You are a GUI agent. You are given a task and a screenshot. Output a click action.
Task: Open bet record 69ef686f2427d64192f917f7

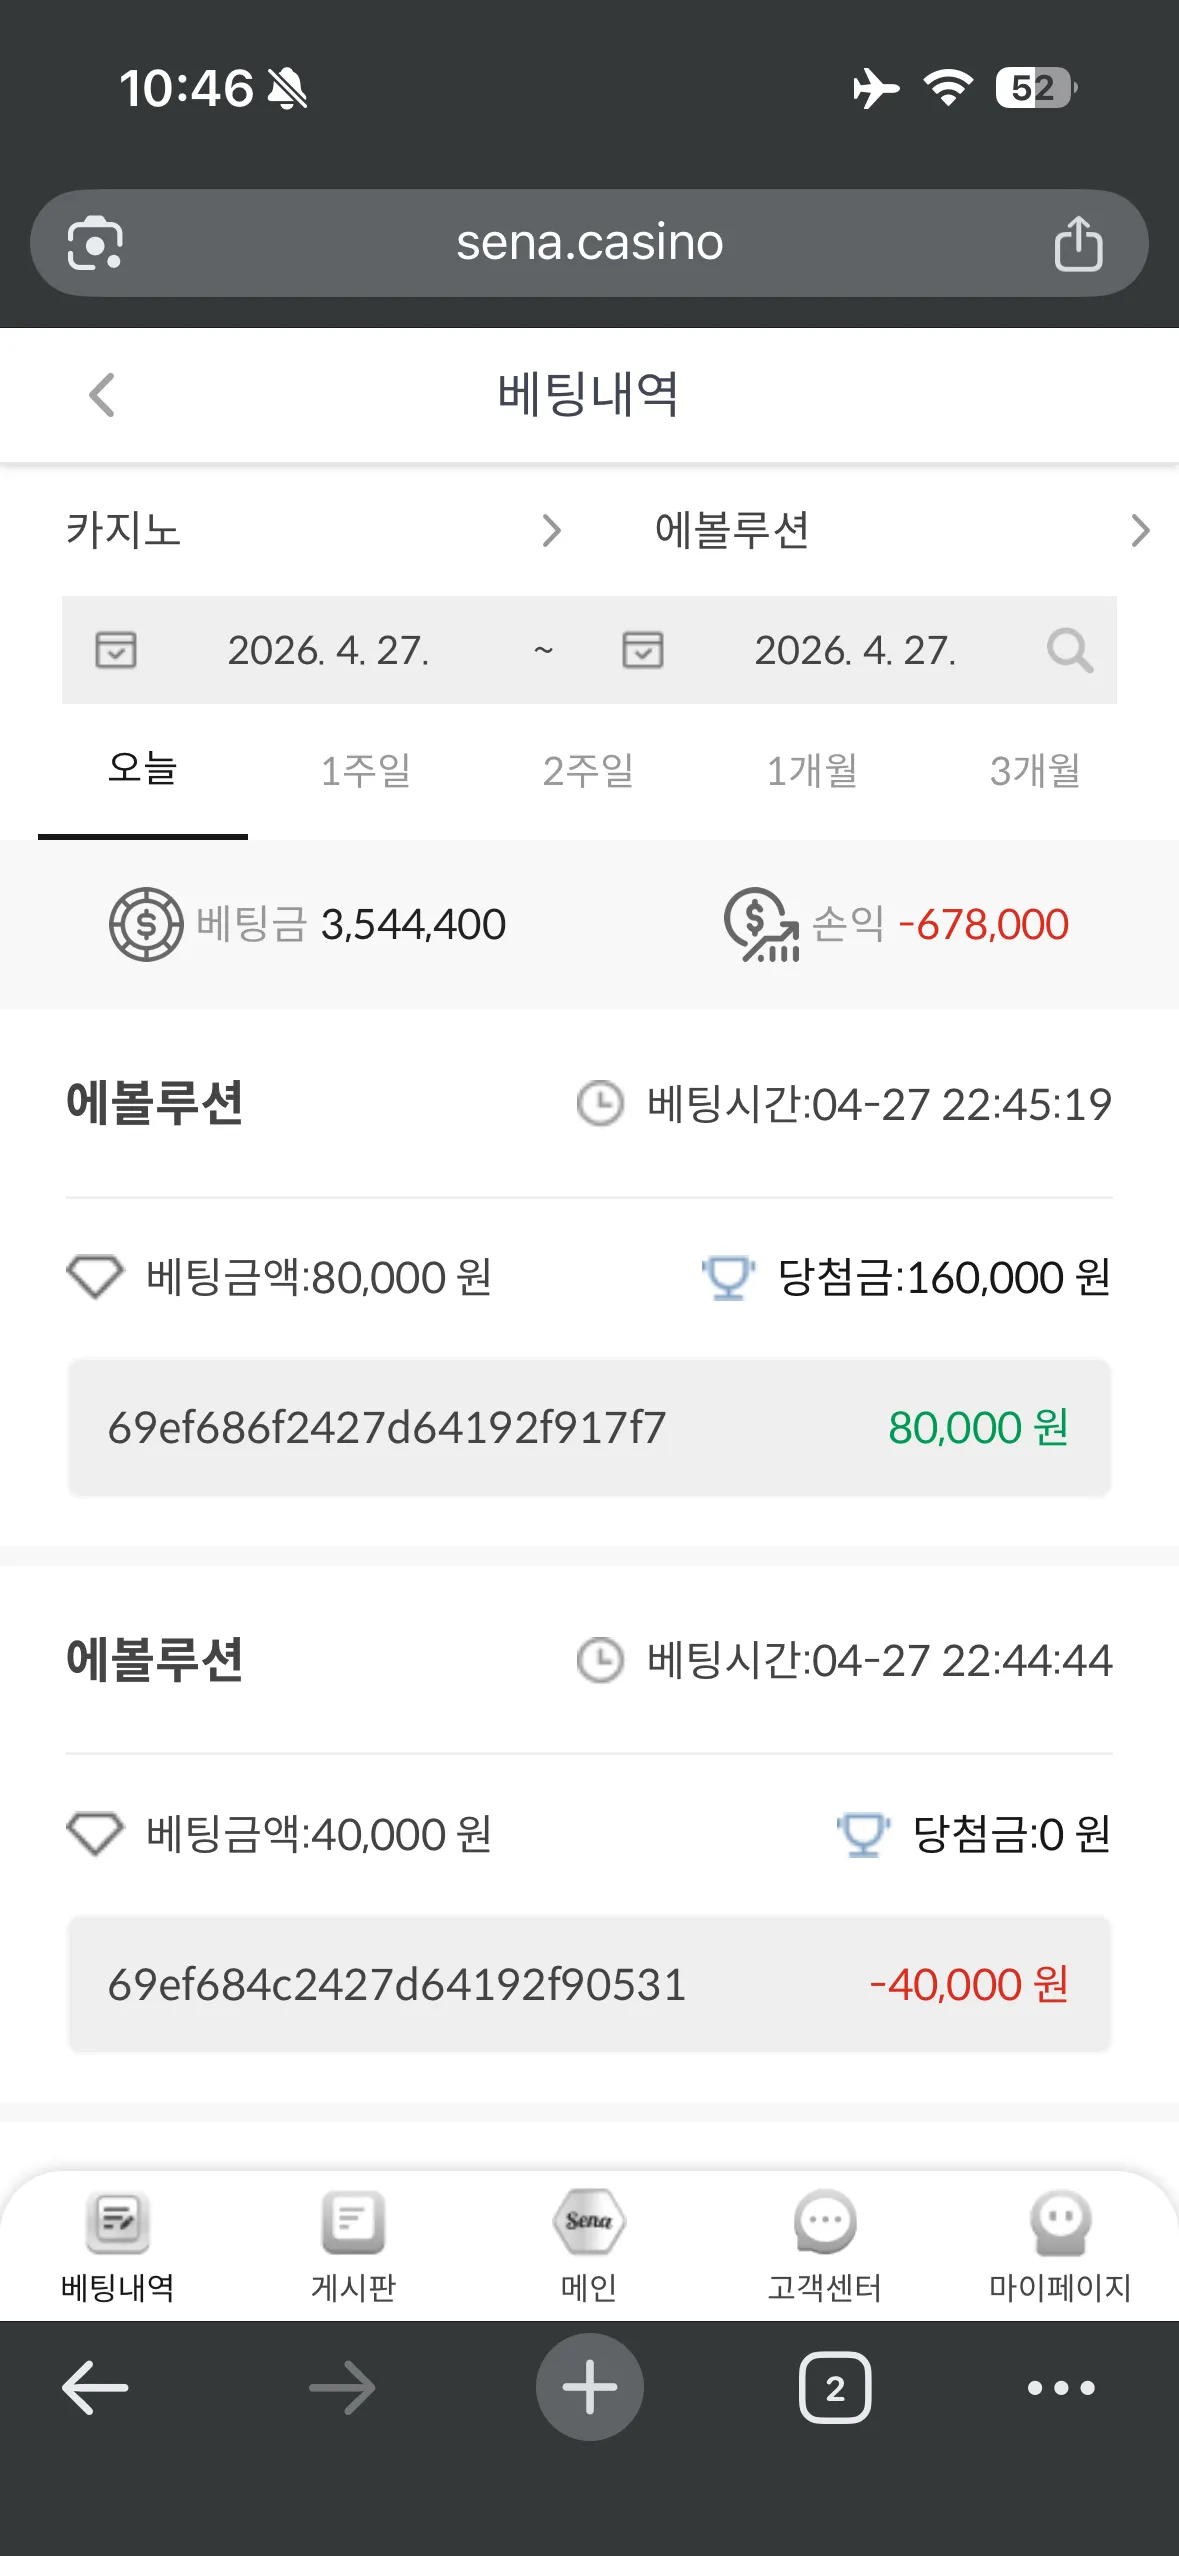pos(589,1427)
